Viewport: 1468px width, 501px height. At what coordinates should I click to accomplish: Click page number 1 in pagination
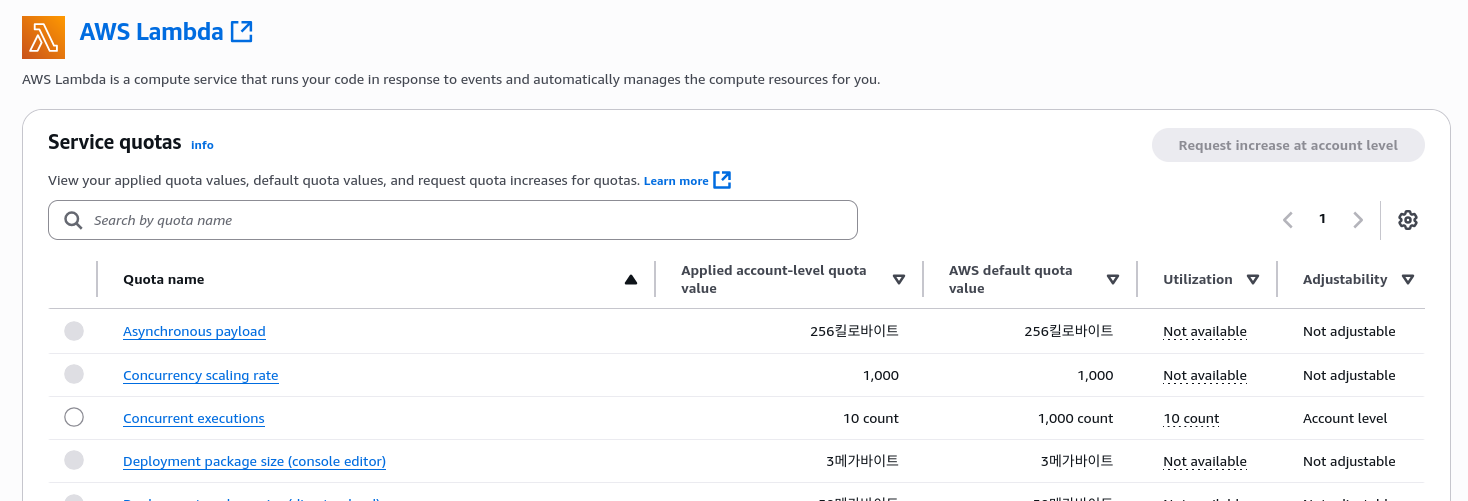point(1322,219)
